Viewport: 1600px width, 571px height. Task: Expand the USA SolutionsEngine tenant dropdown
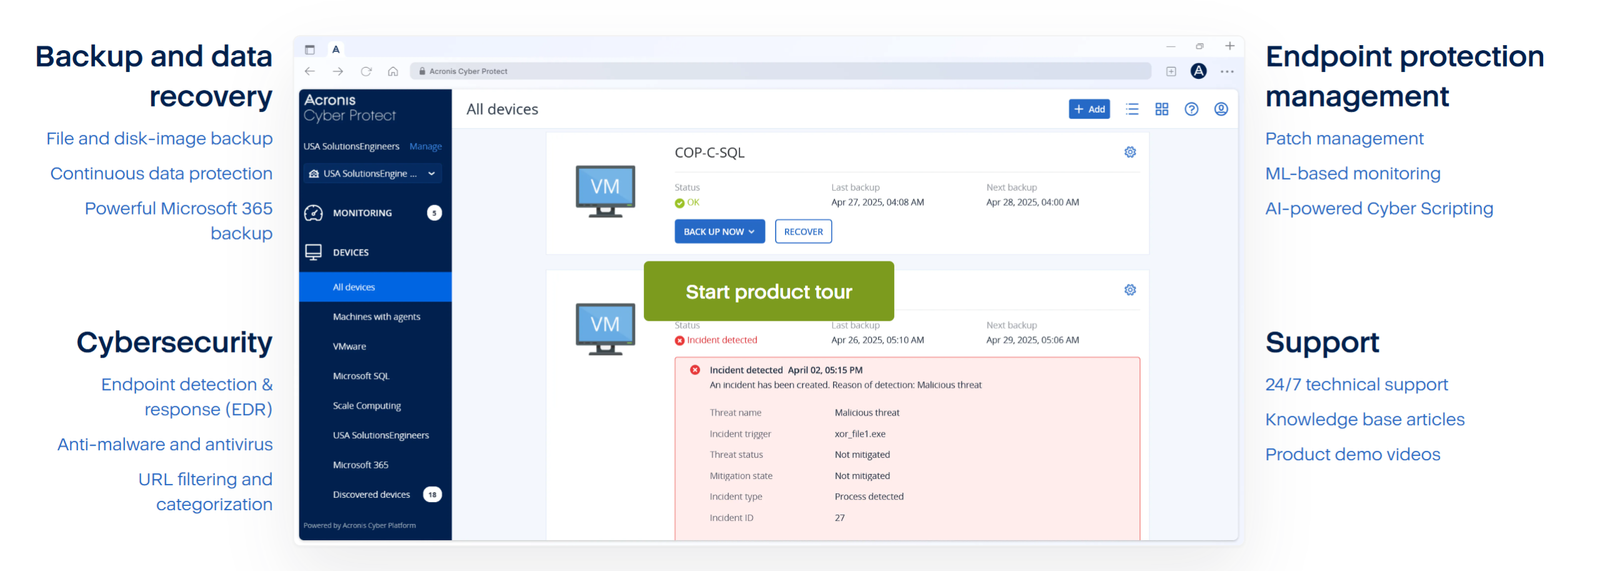tap(372, 173)
